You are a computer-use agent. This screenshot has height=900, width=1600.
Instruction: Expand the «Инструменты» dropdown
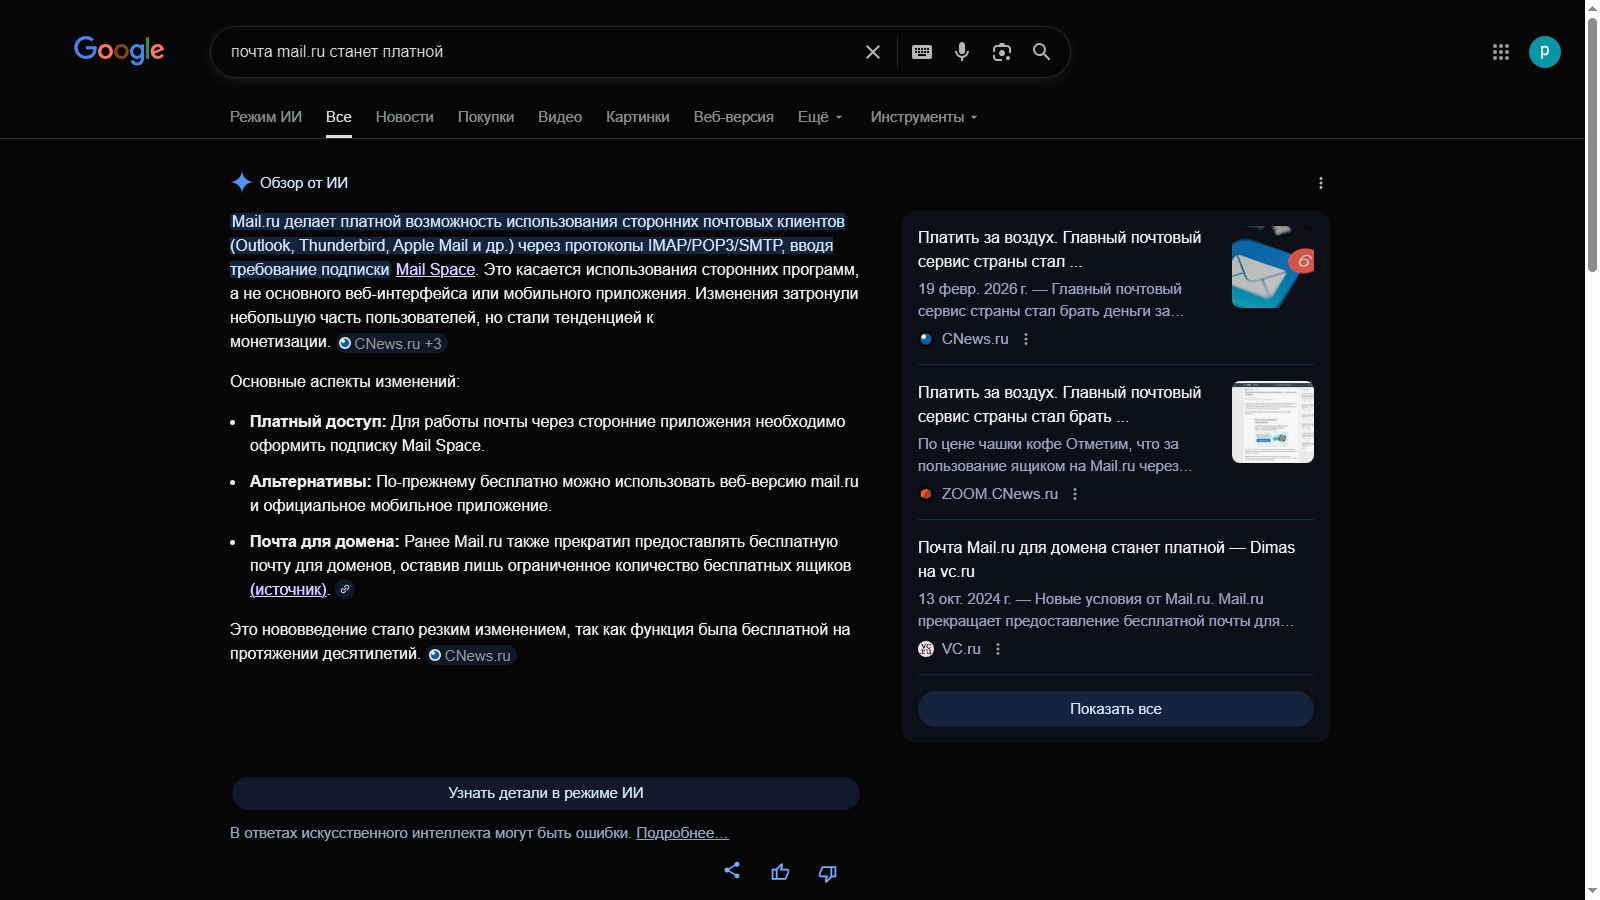point(924,117)
